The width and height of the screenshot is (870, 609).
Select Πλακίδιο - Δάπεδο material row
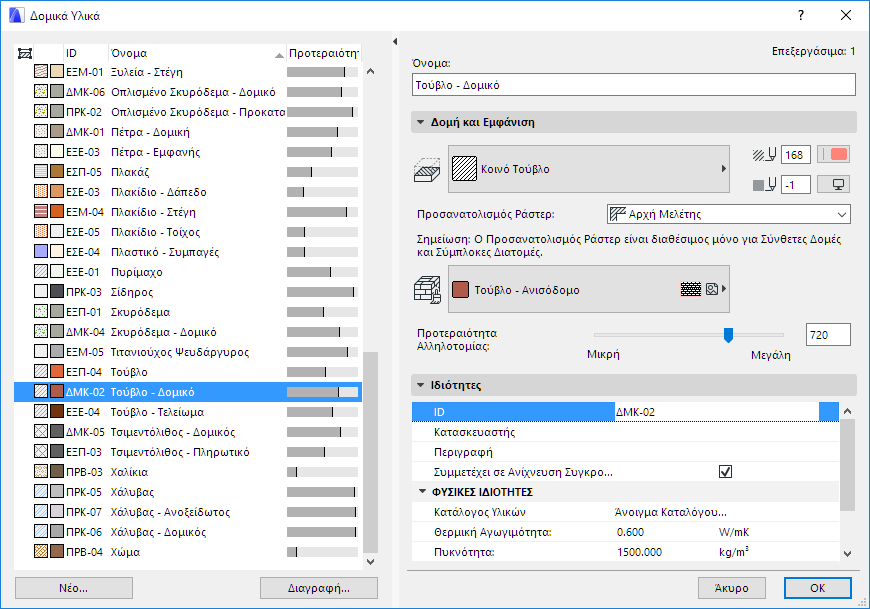click(x=188, y=192)
